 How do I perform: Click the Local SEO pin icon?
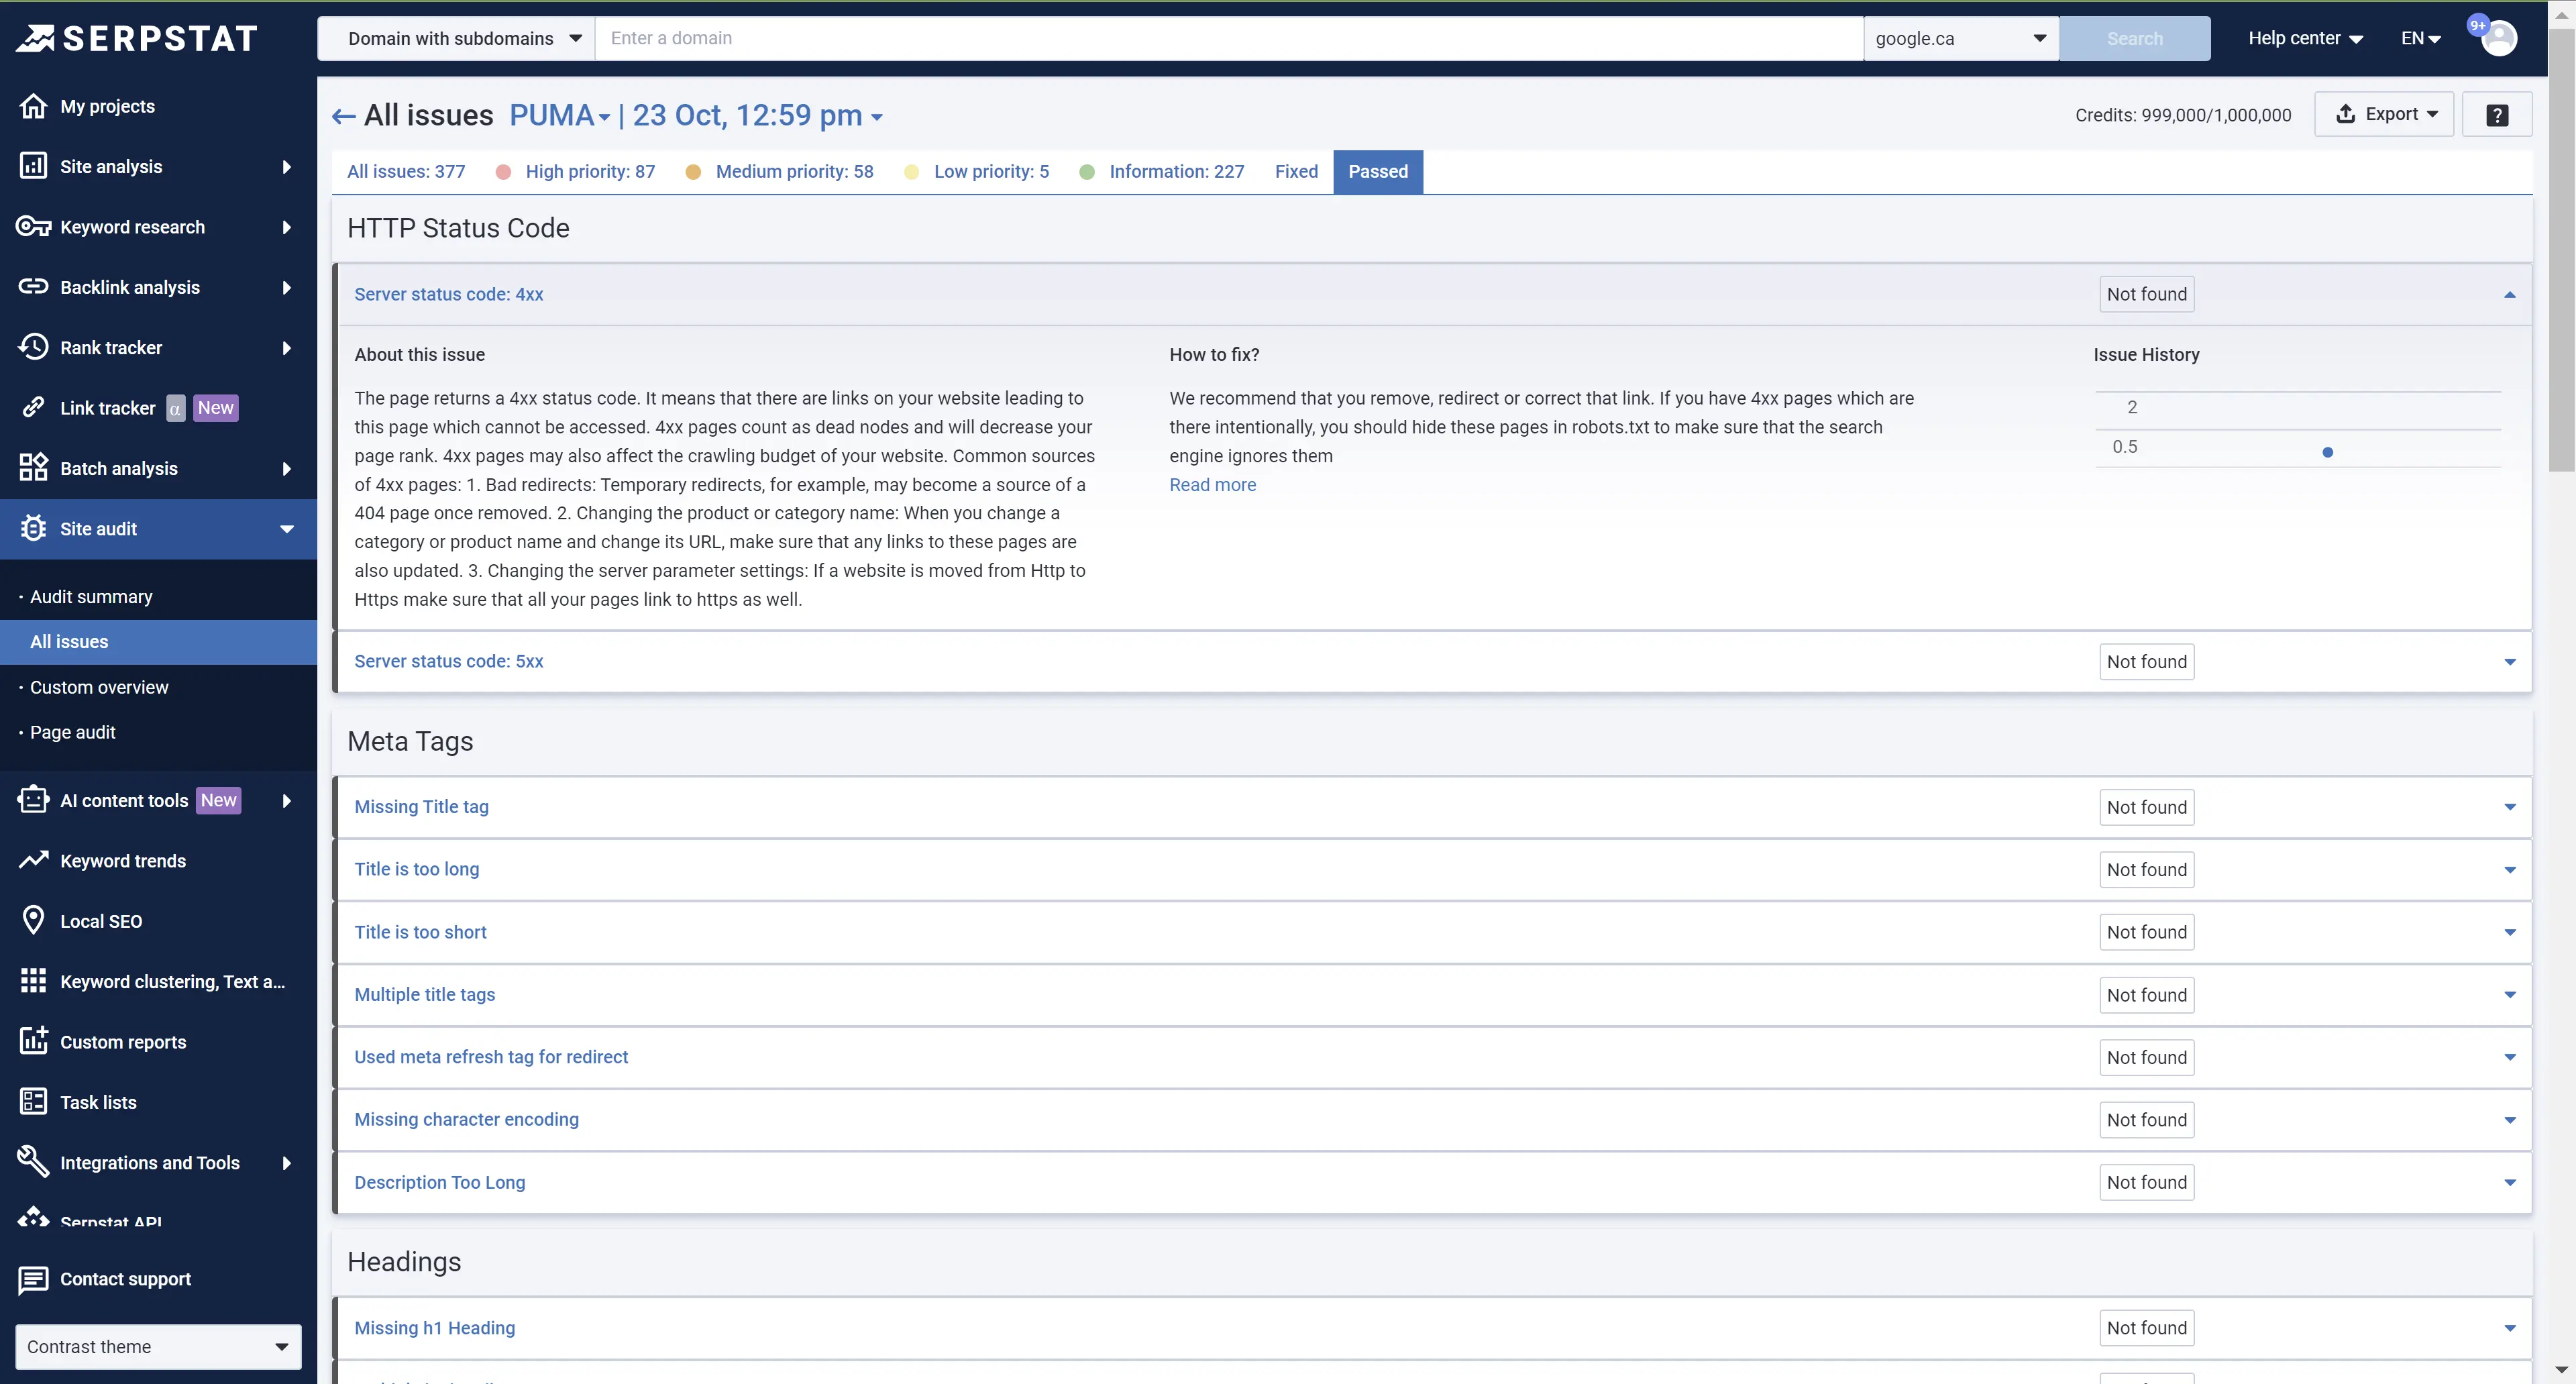click(x=33, y=920)
